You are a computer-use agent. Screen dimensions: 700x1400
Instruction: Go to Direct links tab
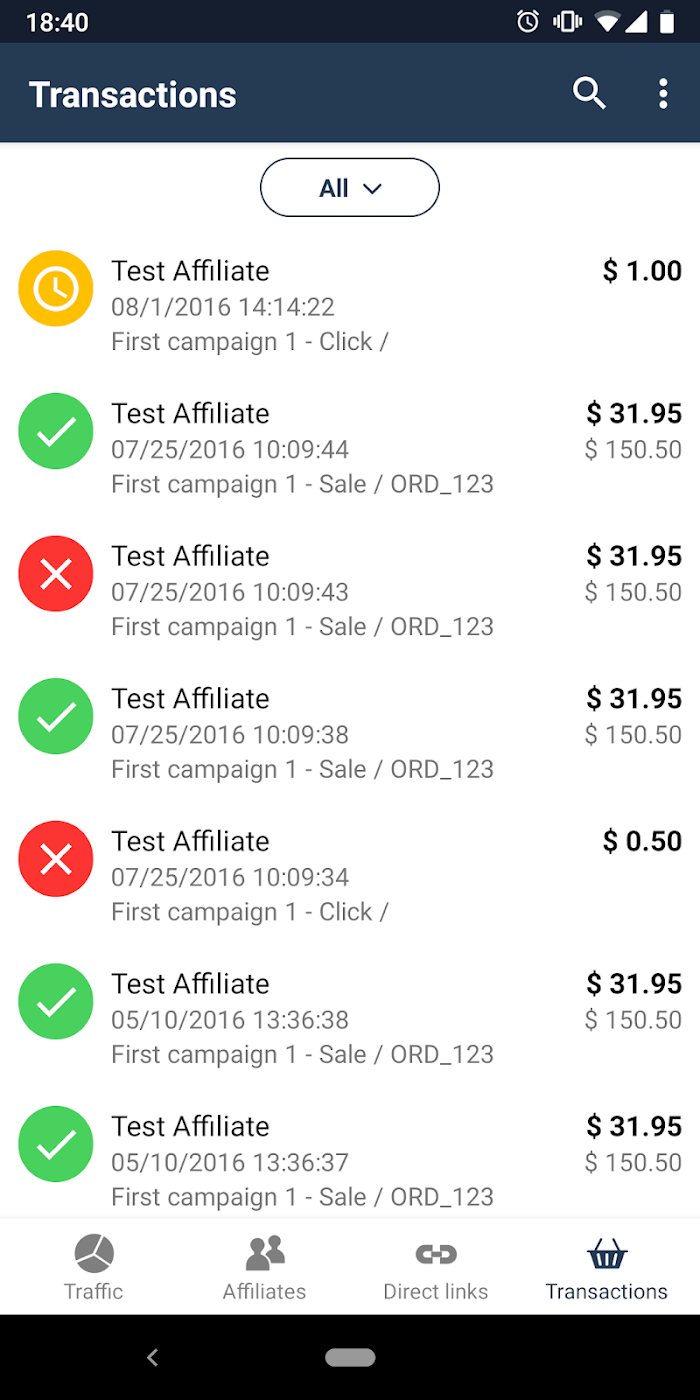(436, 1267)
